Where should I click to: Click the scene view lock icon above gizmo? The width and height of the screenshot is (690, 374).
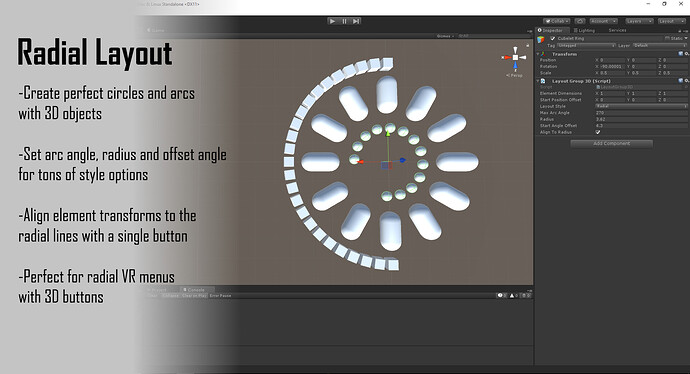(x=528, y=45)
